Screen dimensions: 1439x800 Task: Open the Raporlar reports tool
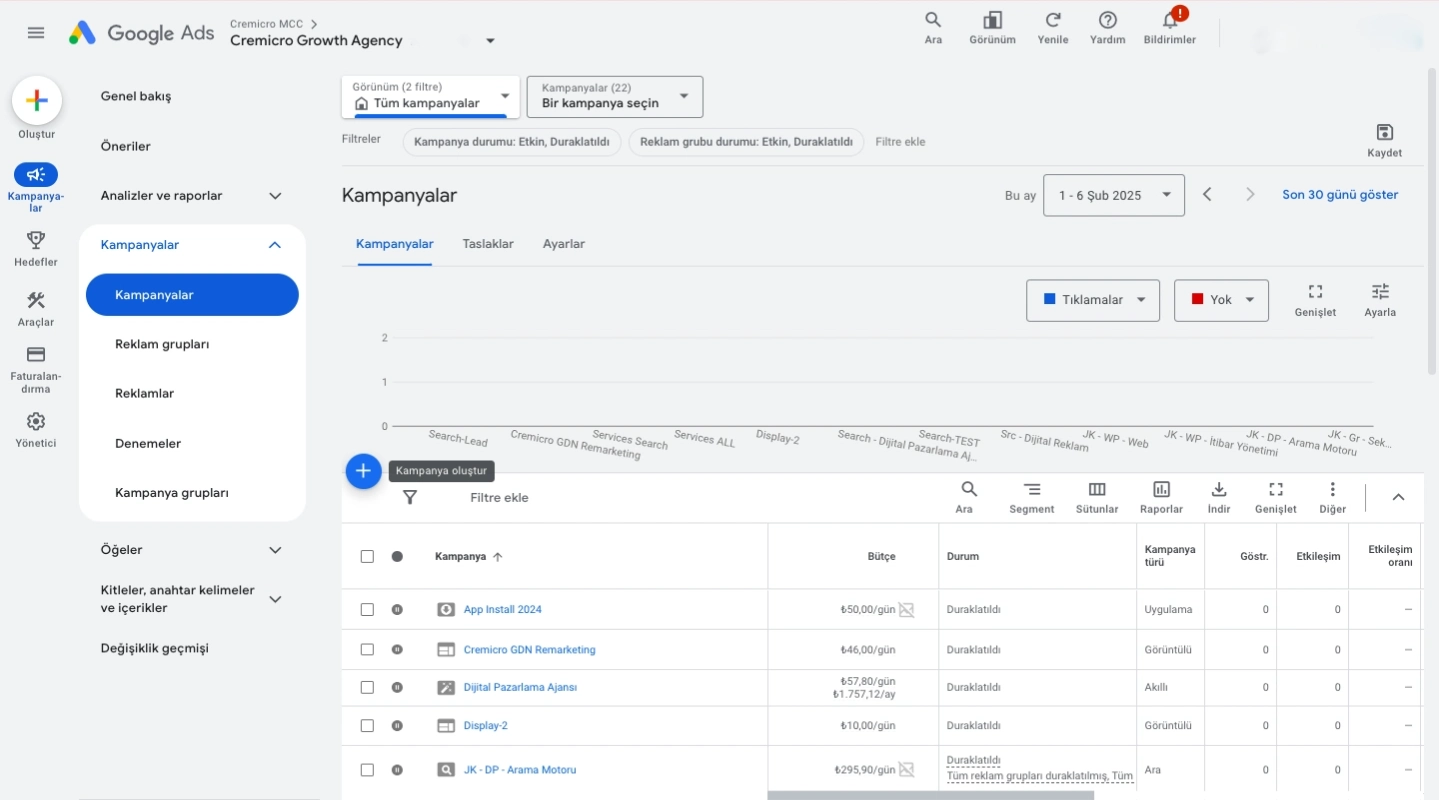(1161, 497)
